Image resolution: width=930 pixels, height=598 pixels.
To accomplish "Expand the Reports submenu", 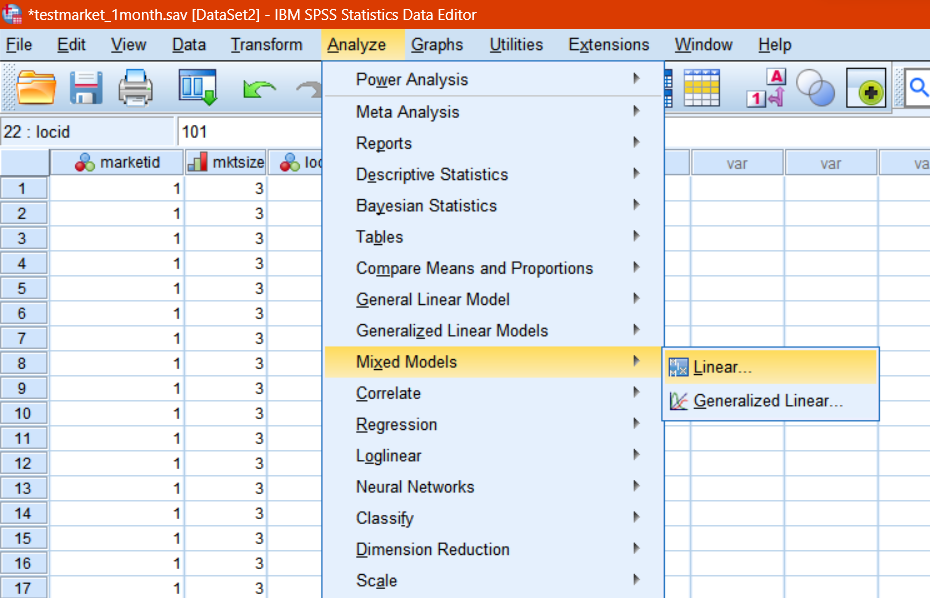I will pyautogui.click(x=493, y=143).
